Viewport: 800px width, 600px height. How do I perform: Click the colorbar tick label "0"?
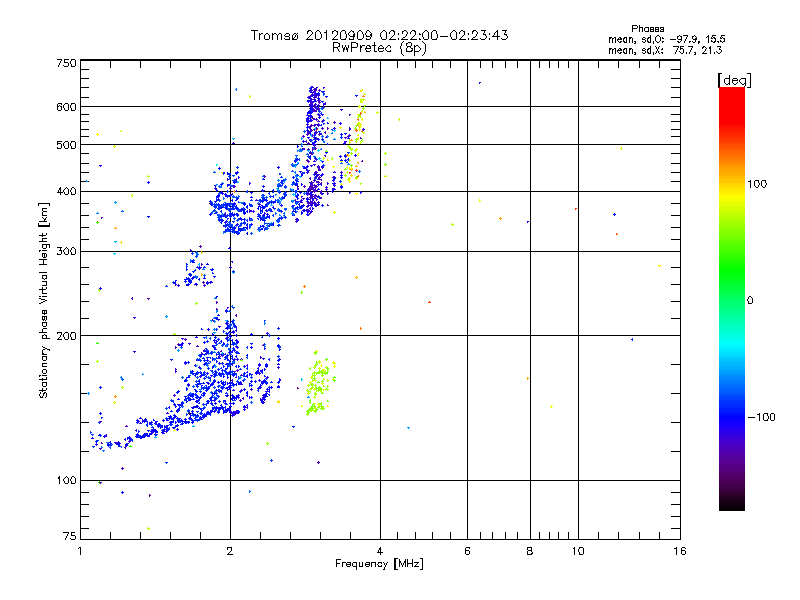pyautogui.click(x=750, y=301)
